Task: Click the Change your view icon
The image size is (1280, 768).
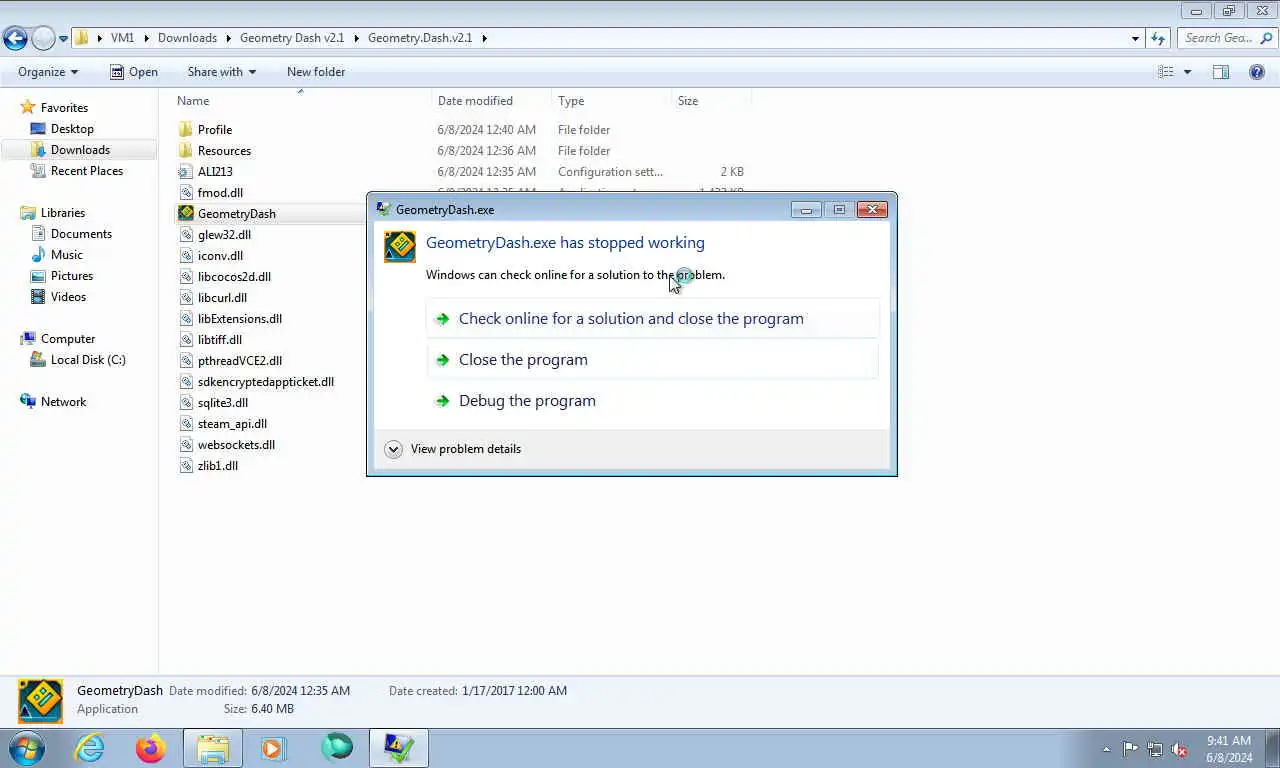Action: (1166, 72)
